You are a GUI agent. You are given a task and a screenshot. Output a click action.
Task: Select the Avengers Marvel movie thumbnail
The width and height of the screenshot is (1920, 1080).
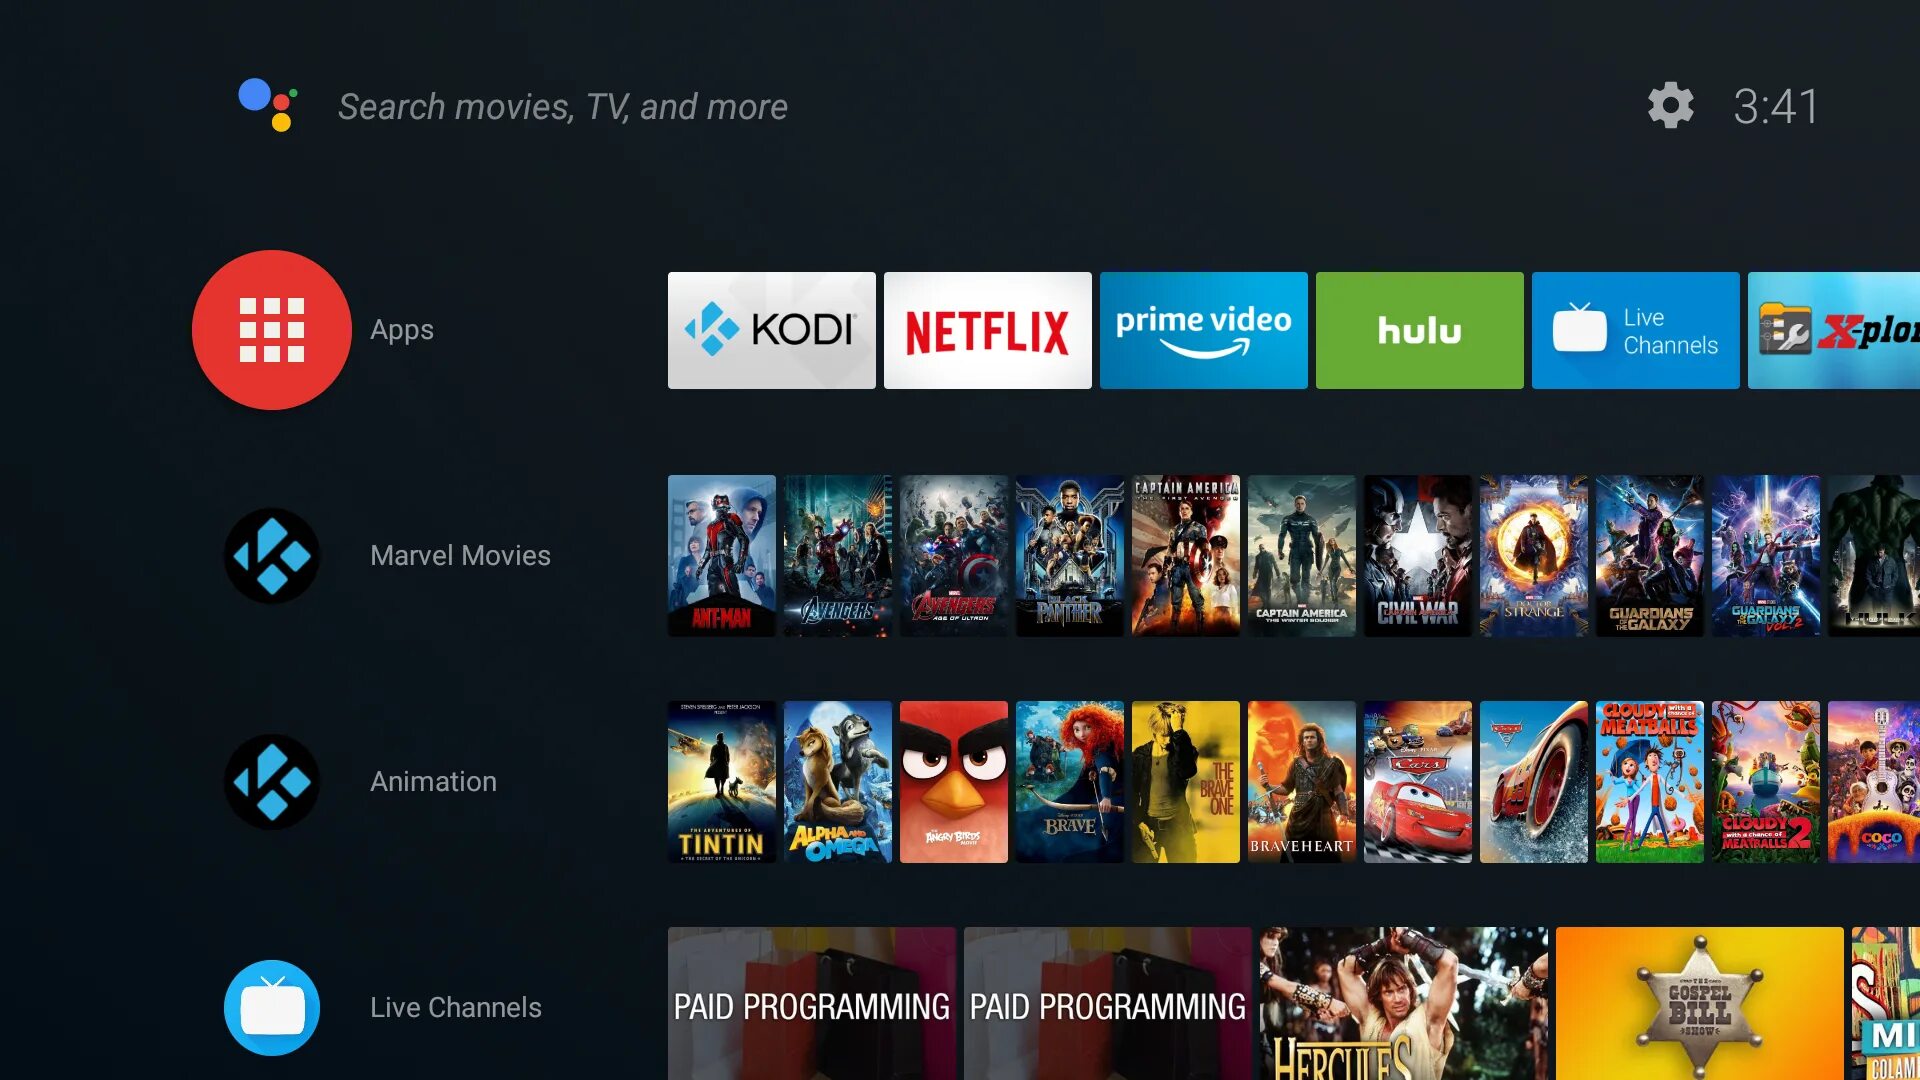[836, 554]
